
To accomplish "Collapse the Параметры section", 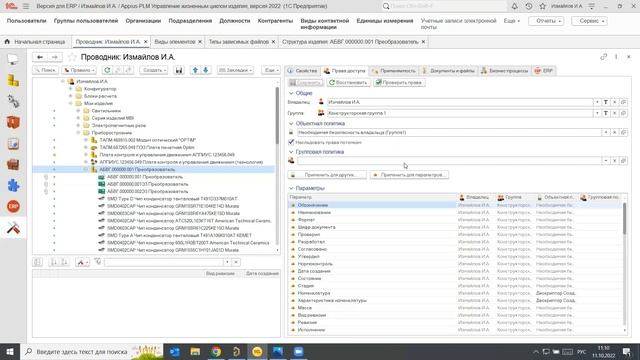I will [x=291, y=188].
